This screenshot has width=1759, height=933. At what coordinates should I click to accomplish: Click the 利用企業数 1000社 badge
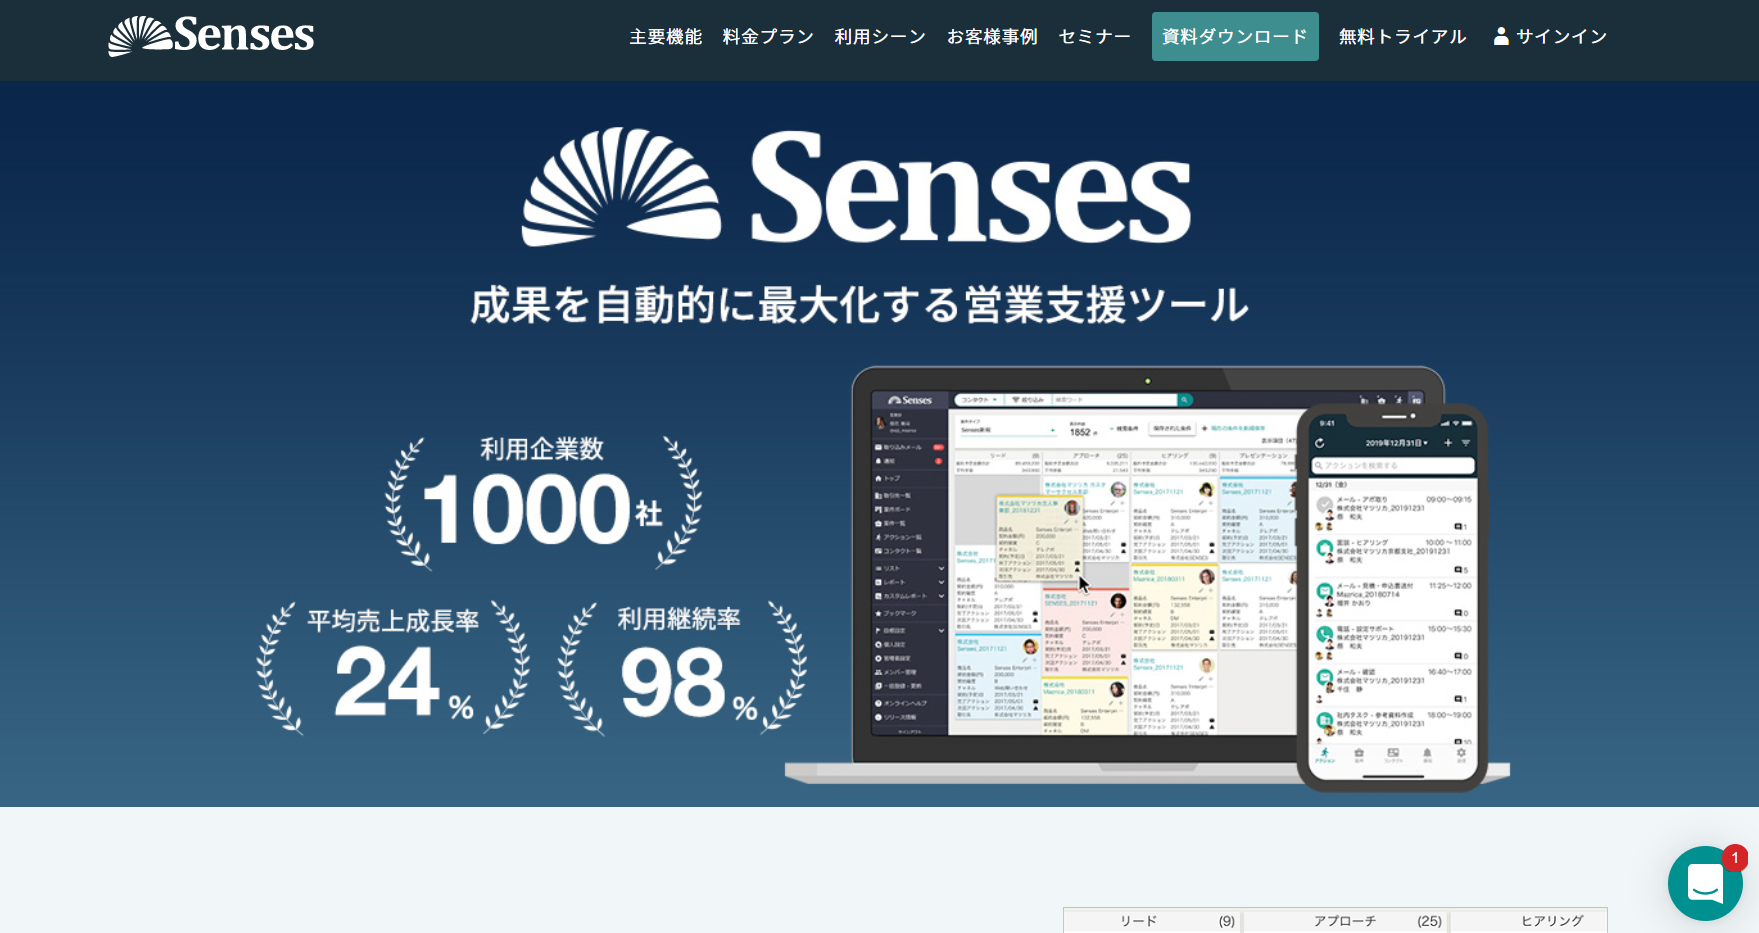pos(543,502)
